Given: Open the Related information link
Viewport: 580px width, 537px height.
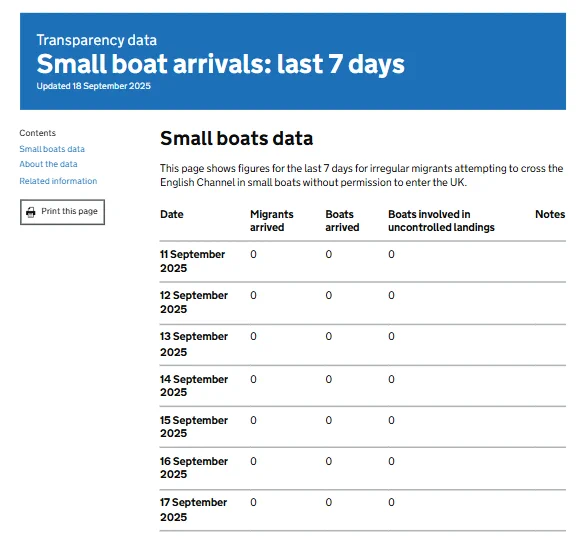Looking at the screenshot, I should (58, 181).
